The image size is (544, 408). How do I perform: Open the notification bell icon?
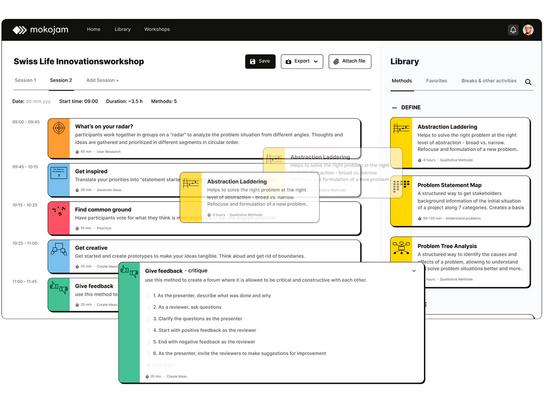tap(513, 30)
